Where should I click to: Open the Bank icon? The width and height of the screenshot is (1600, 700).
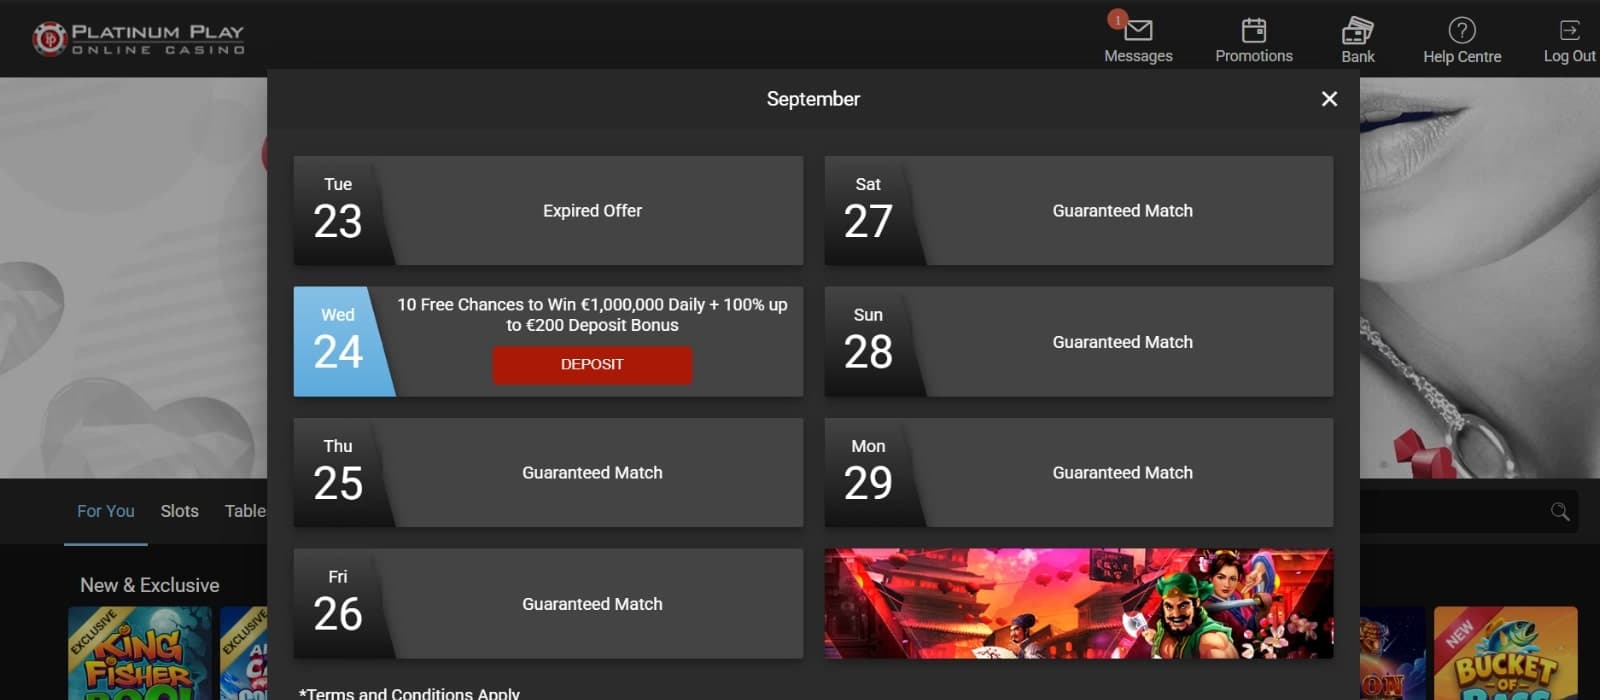(1357, 31)
